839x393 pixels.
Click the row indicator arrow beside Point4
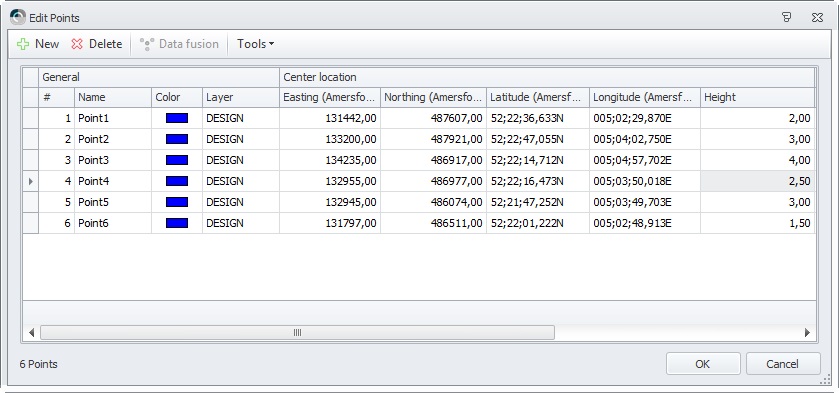click(30, 182)
